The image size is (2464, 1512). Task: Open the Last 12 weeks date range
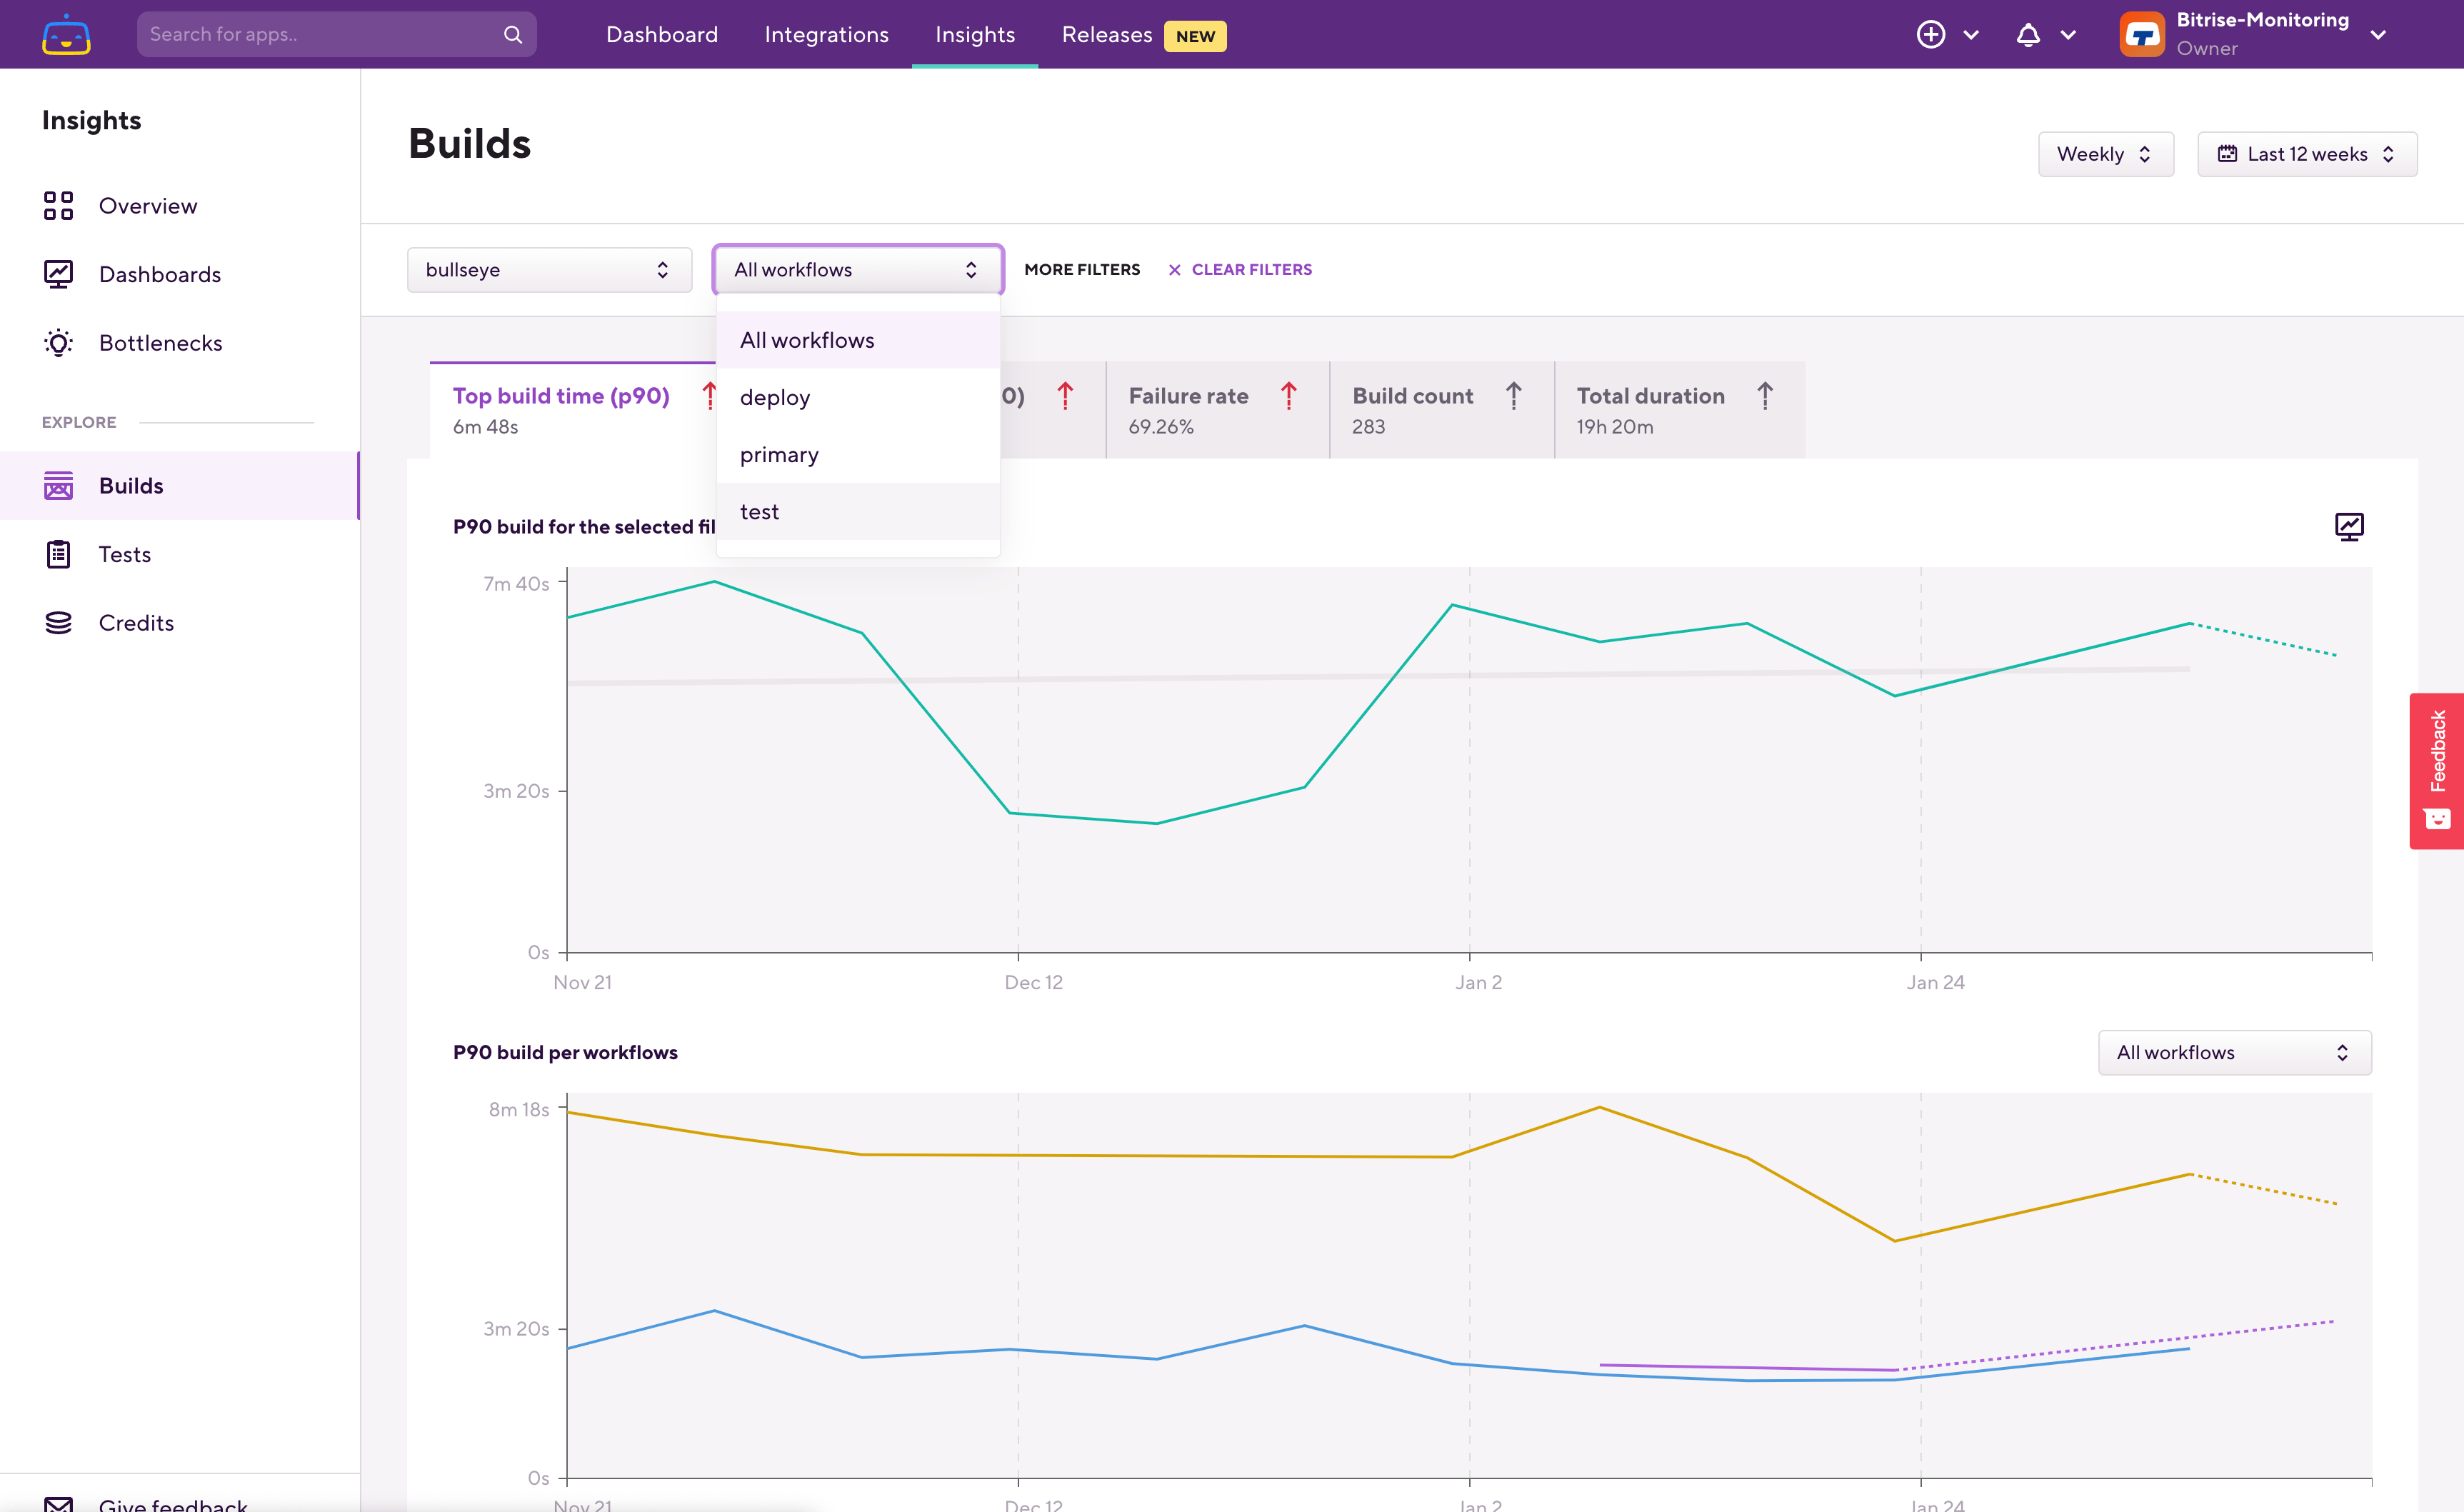2306,154
